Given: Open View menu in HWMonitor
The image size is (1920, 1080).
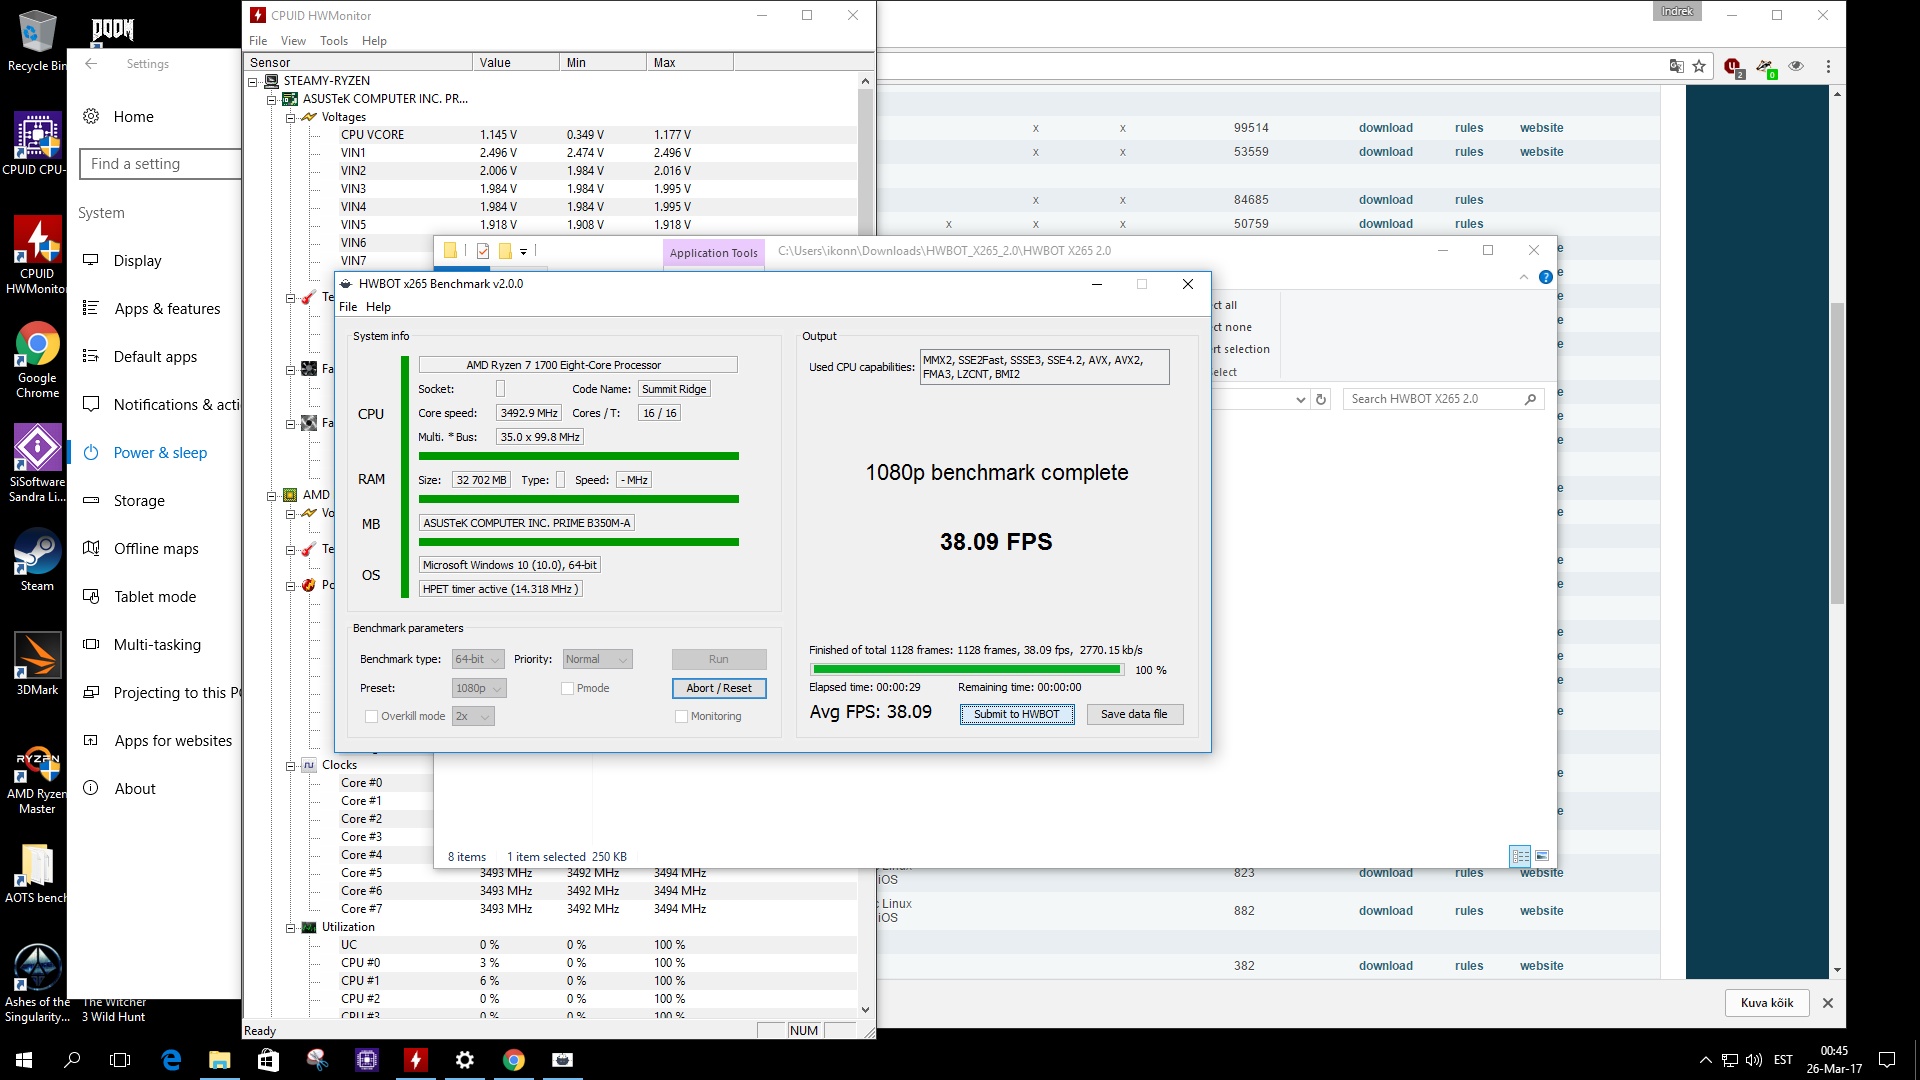Looking at the screenshot, I should coord(293,41).
